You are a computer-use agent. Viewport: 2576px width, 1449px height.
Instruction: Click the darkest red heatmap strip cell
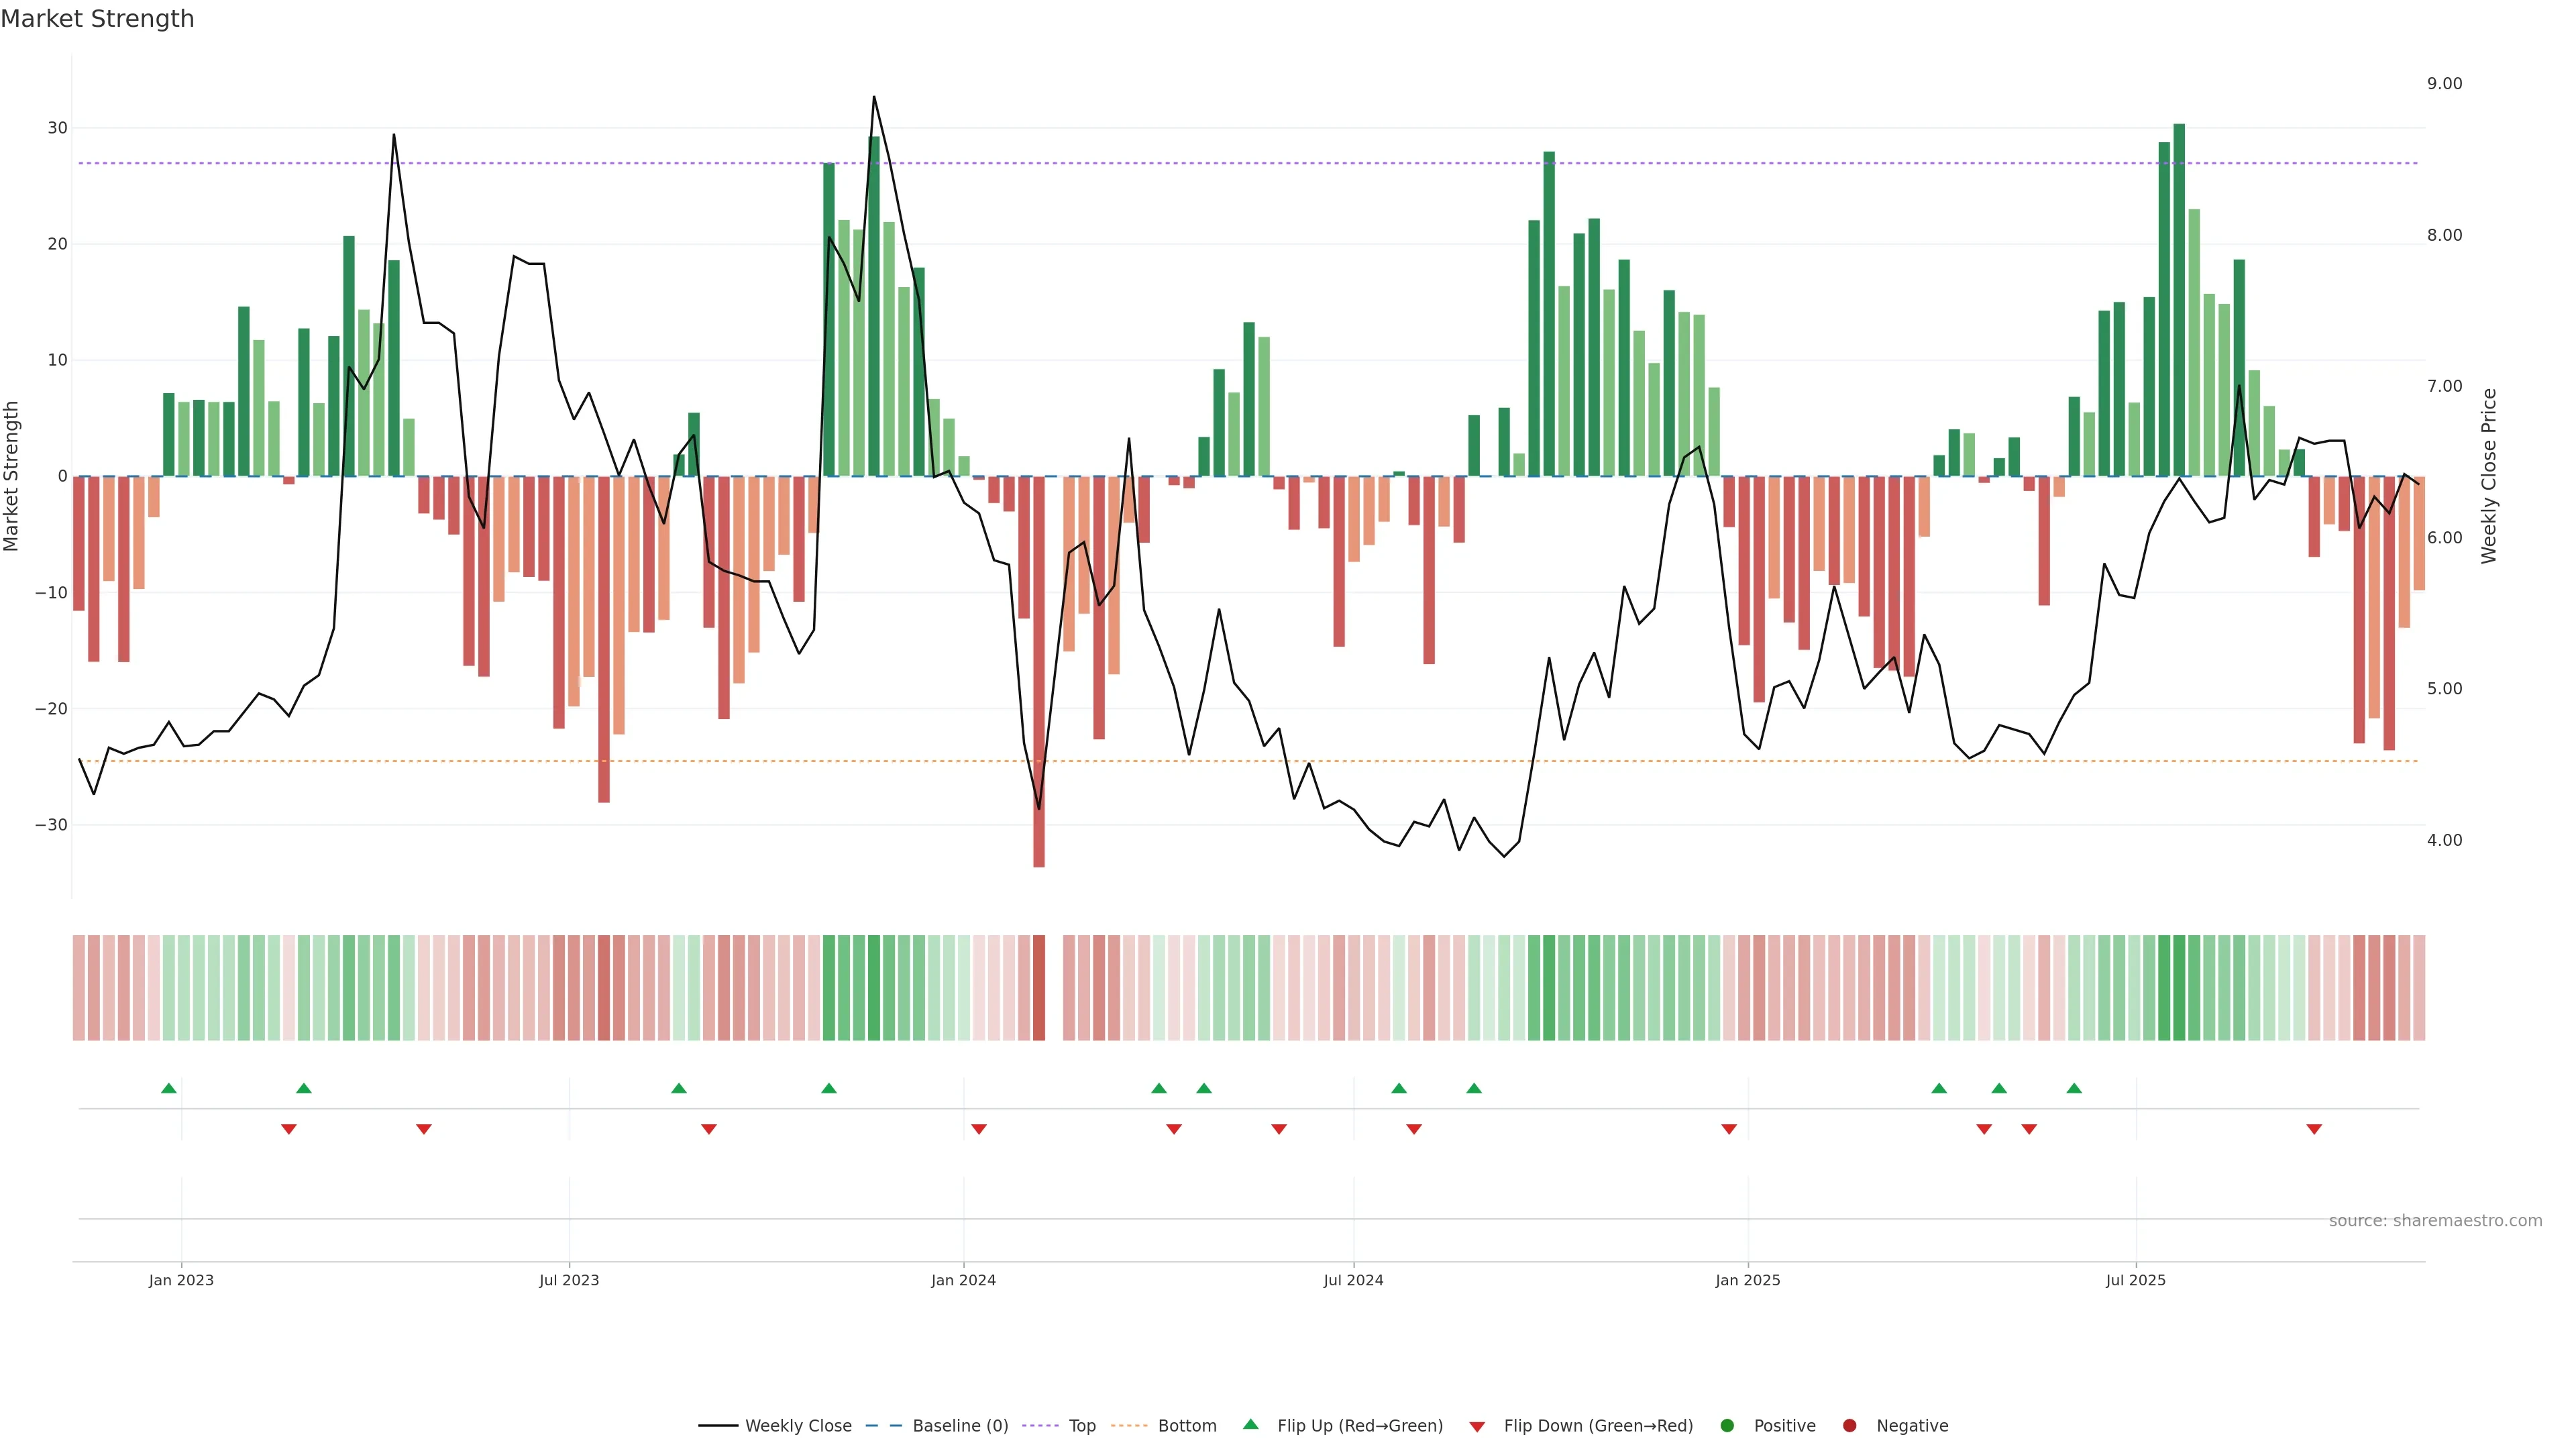click(x=1039, y=987)
